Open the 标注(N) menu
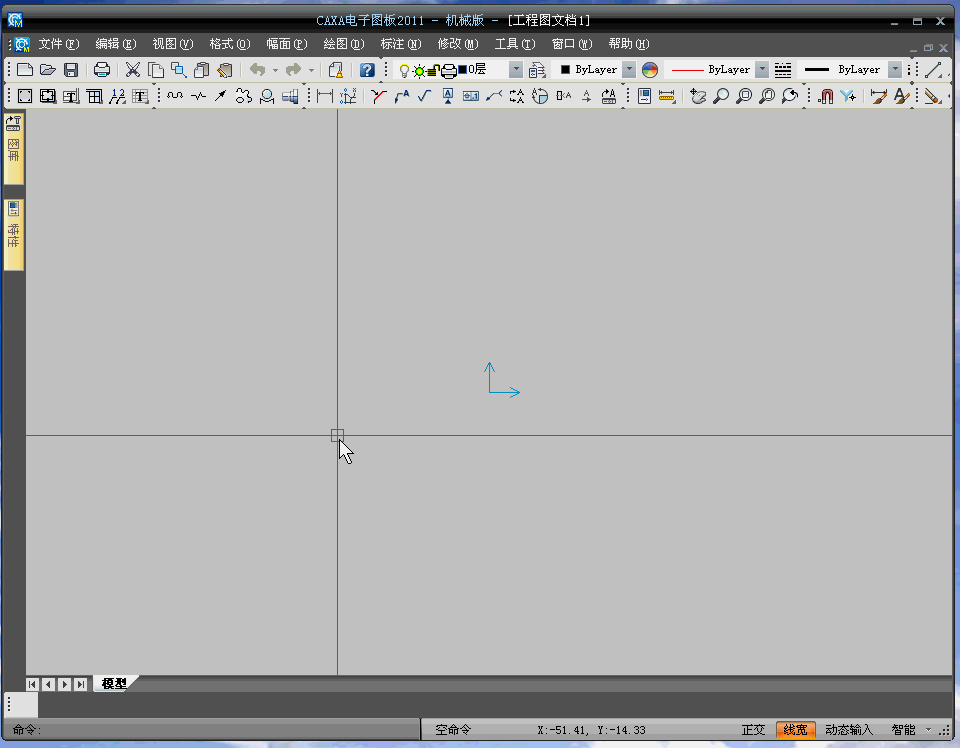The width and height of the screenshot is (960, 748). coord(400,44)
